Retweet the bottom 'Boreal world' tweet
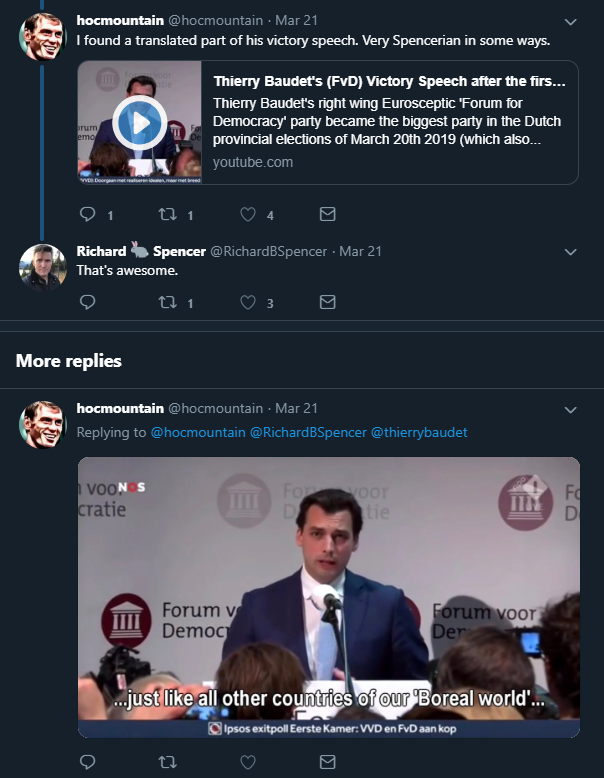The height and width of the screenshot is (778, 604). [x=167, y=762]
